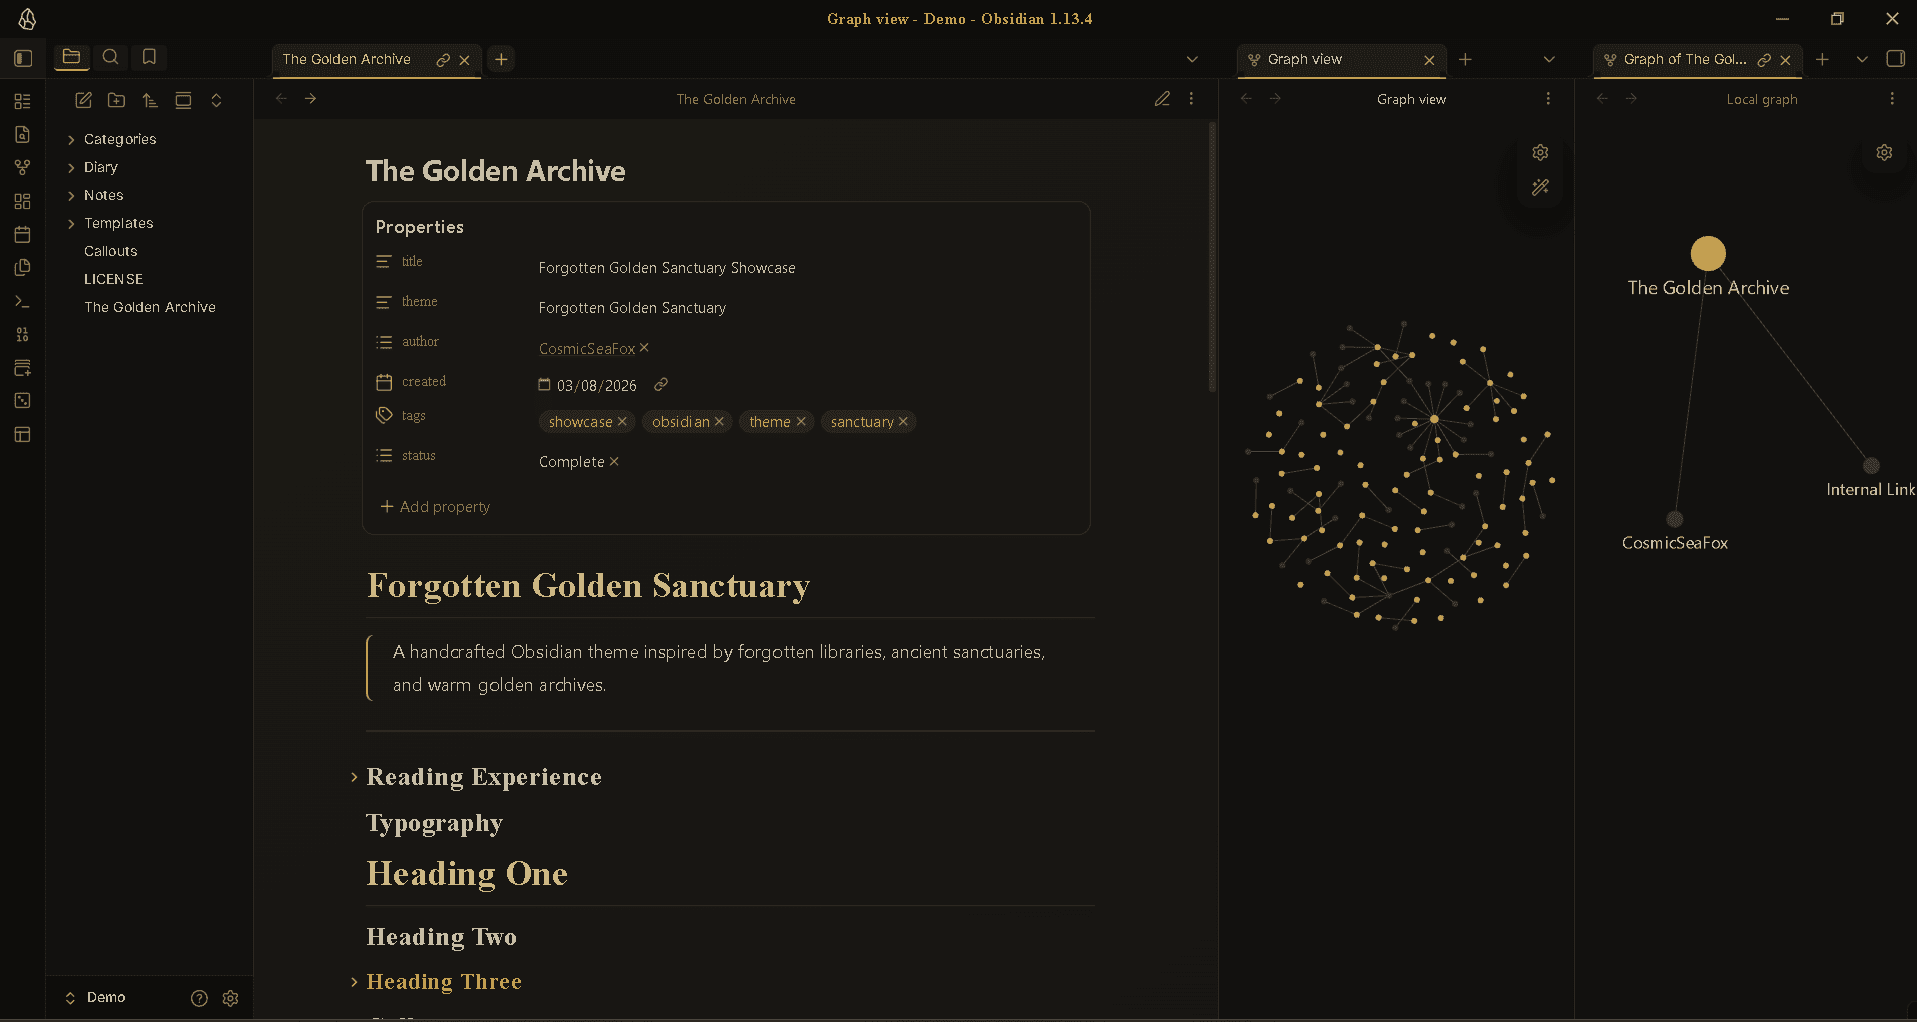The height and width of the screenshot is (1022, 1917).
Task: Toggle the right sidebar collapse icon
Action: point(1895,58)
